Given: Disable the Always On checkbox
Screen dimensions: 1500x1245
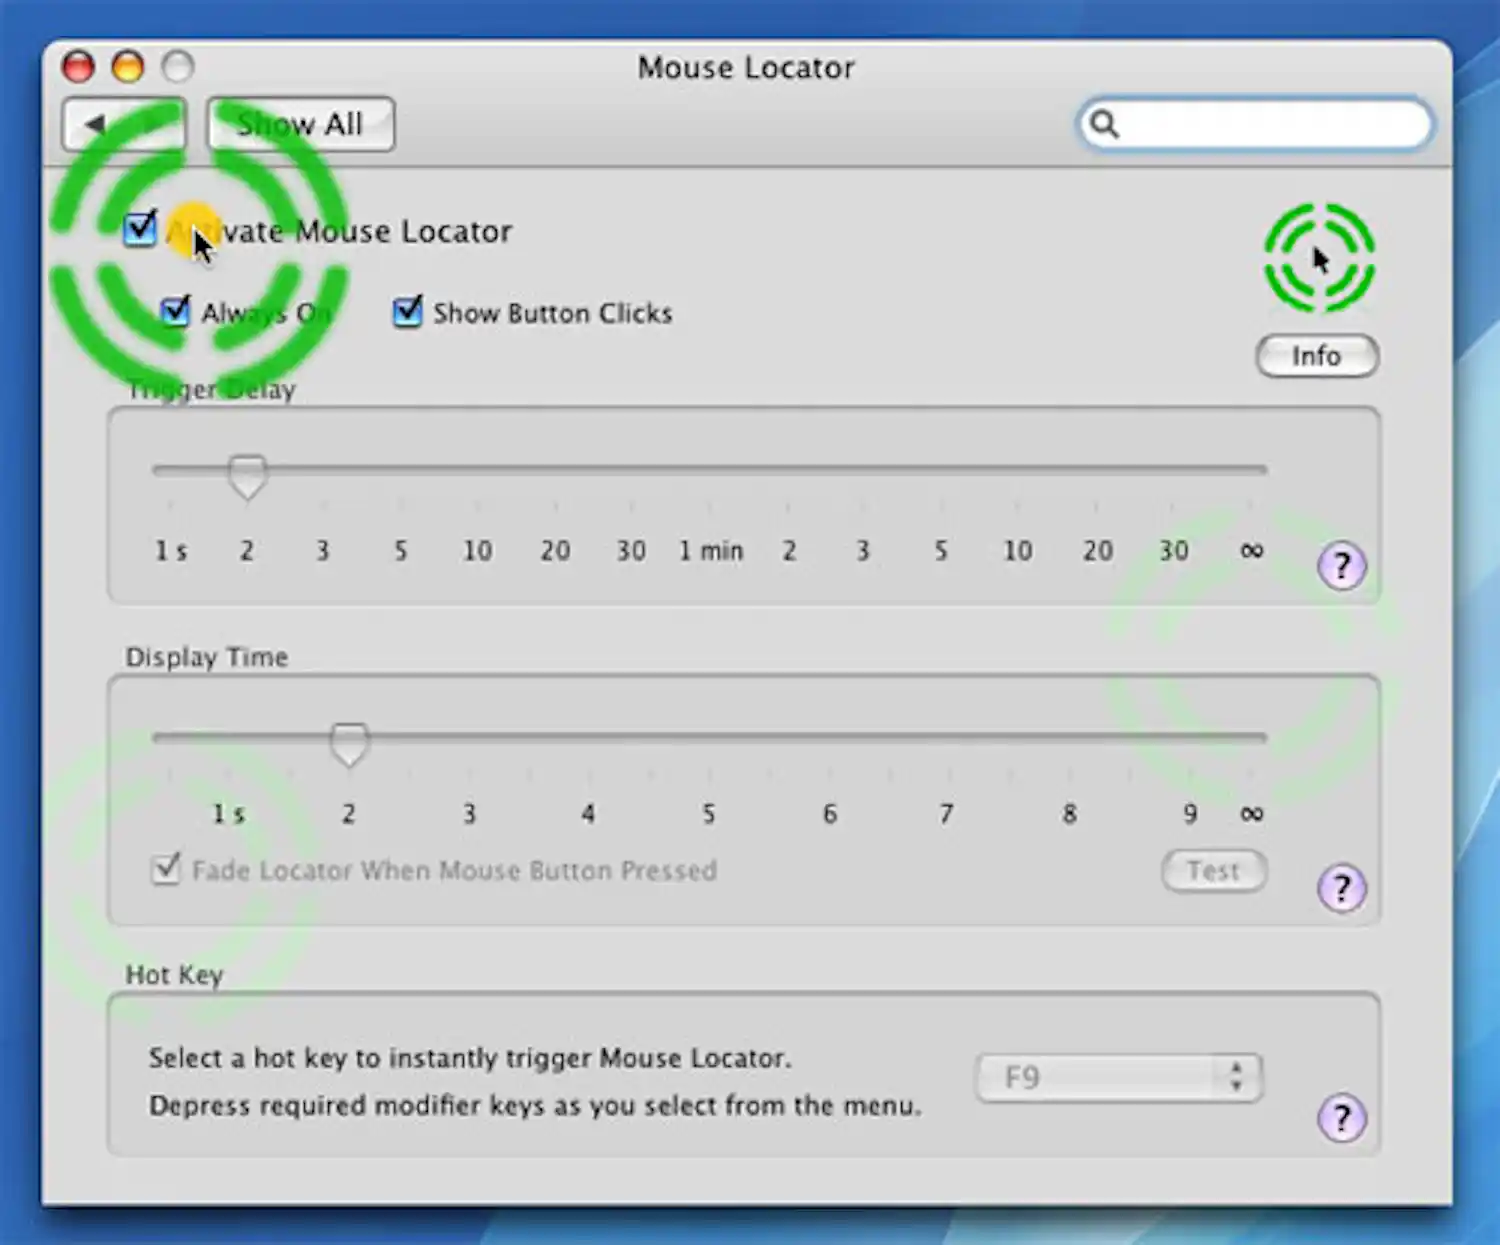Looking at the screenshot, I should (175, 312).
